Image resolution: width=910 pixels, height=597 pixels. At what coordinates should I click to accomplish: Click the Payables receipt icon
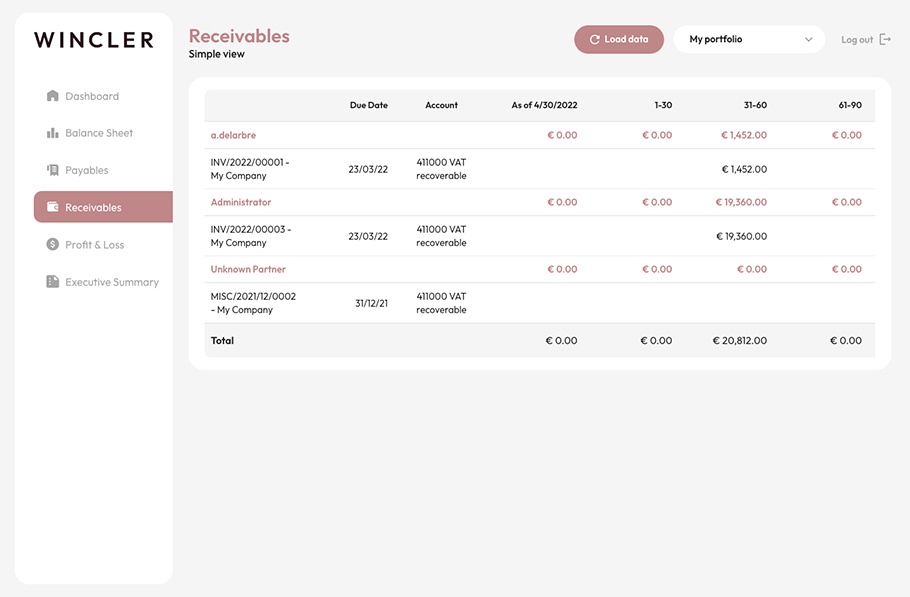[x=52, y=170]
